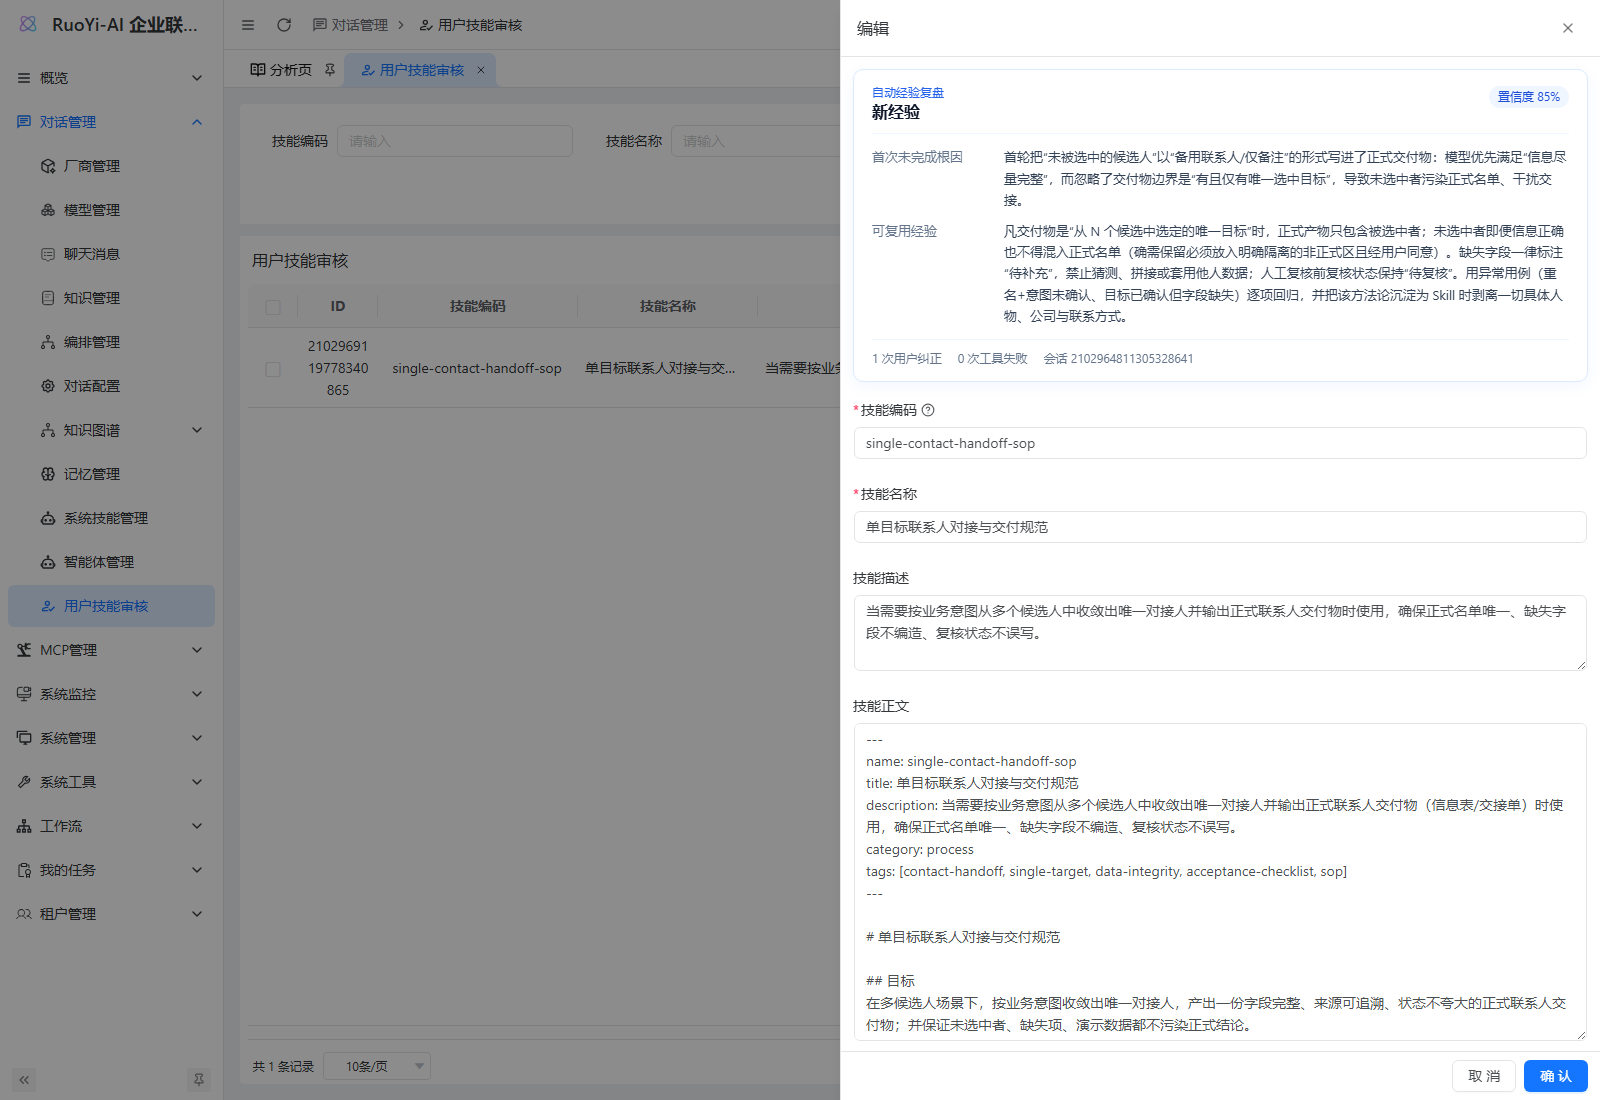The width and height of the screenshot is (1600, 1100).
Task: Click 对话管理 in the breadcrumb
Action: [x=350, y=25]
